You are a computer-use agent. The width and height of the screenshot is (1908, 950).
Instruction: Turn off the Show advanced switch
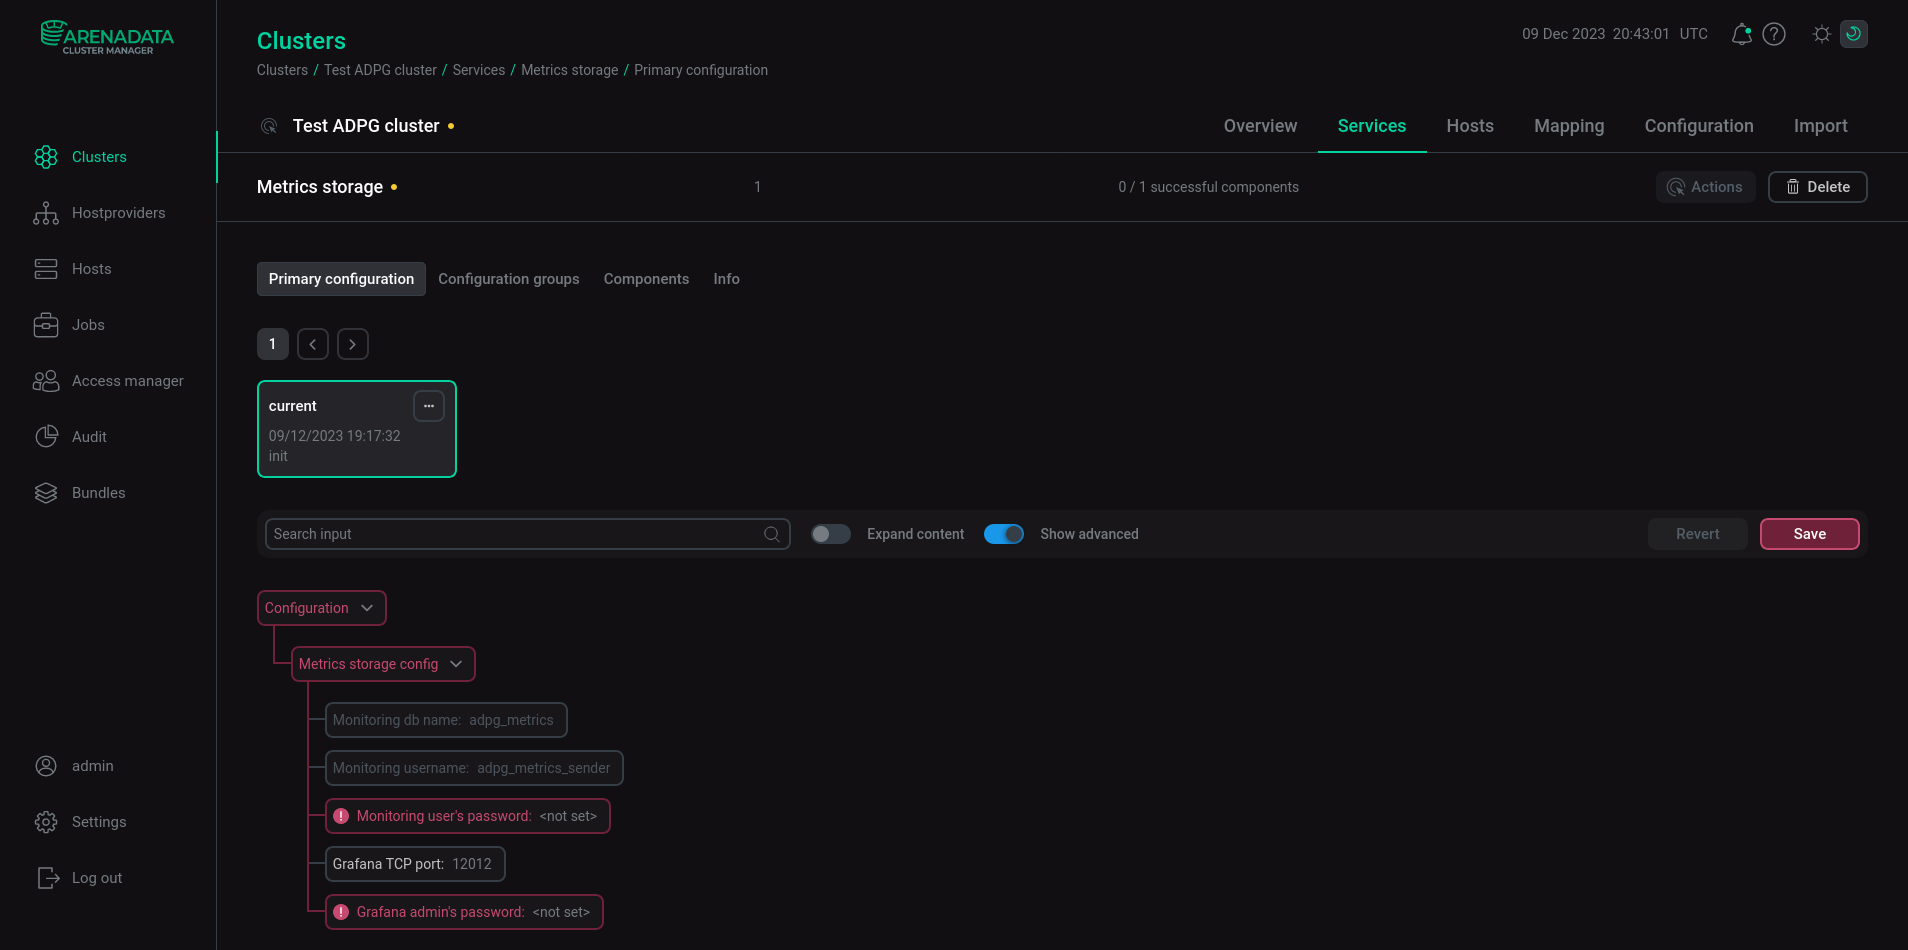1004,534
